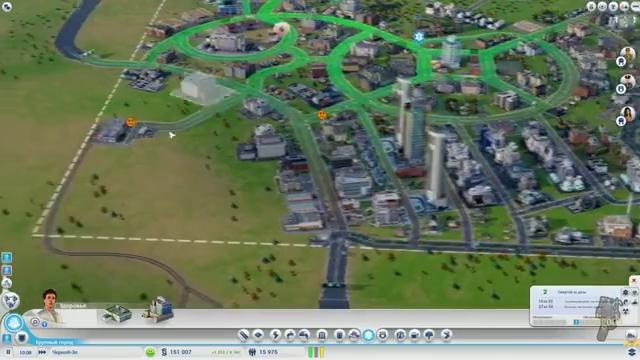Click the gray round icon beside info

click(35, 322)
